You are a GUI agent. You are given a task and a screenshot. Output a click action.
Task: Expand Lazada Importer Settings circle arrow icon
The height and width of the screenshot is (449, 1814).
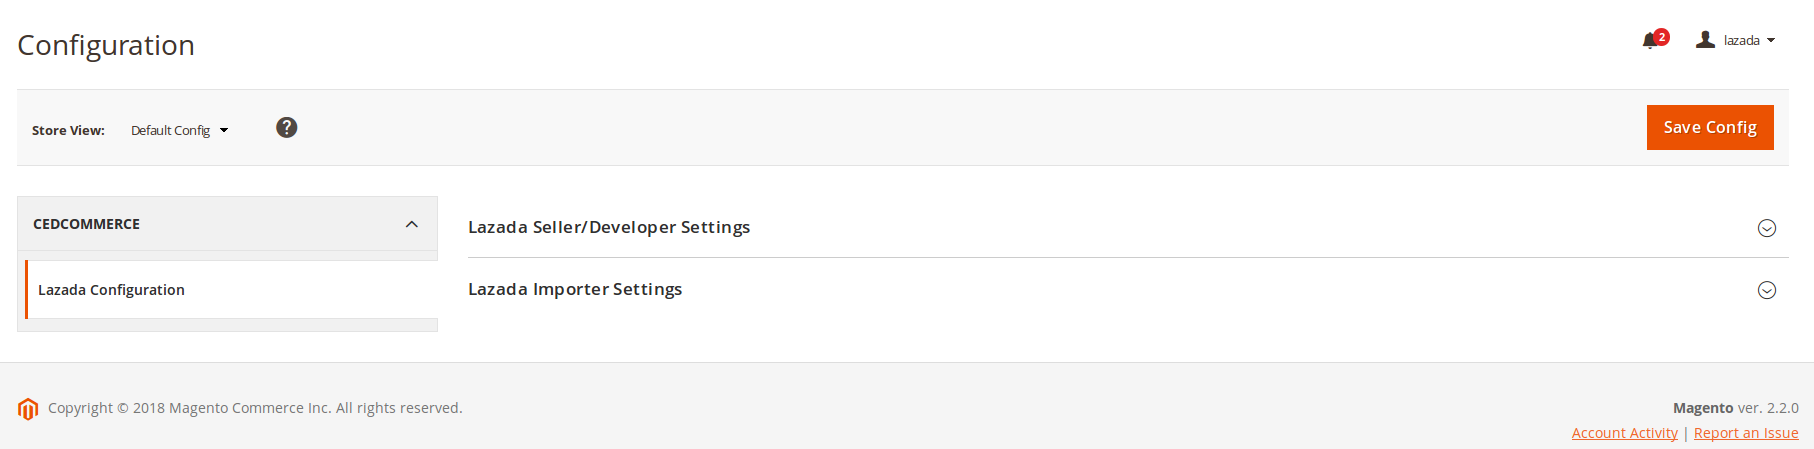pyautogui.click(x=1767, y=290)
